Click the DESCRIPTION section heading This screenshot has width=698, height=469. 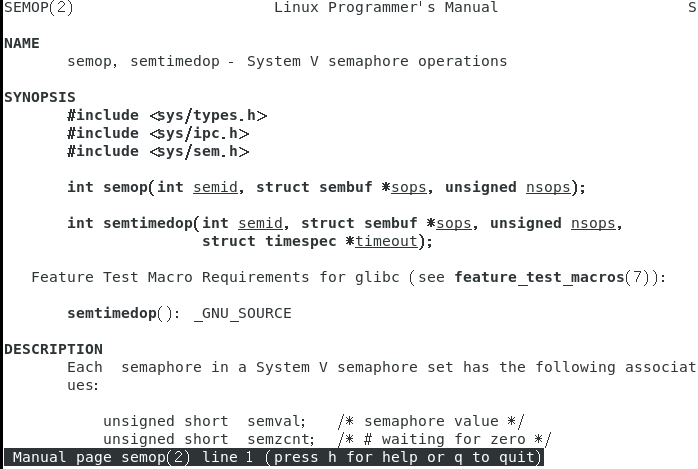pyautogui.click(x=53, y=350)
